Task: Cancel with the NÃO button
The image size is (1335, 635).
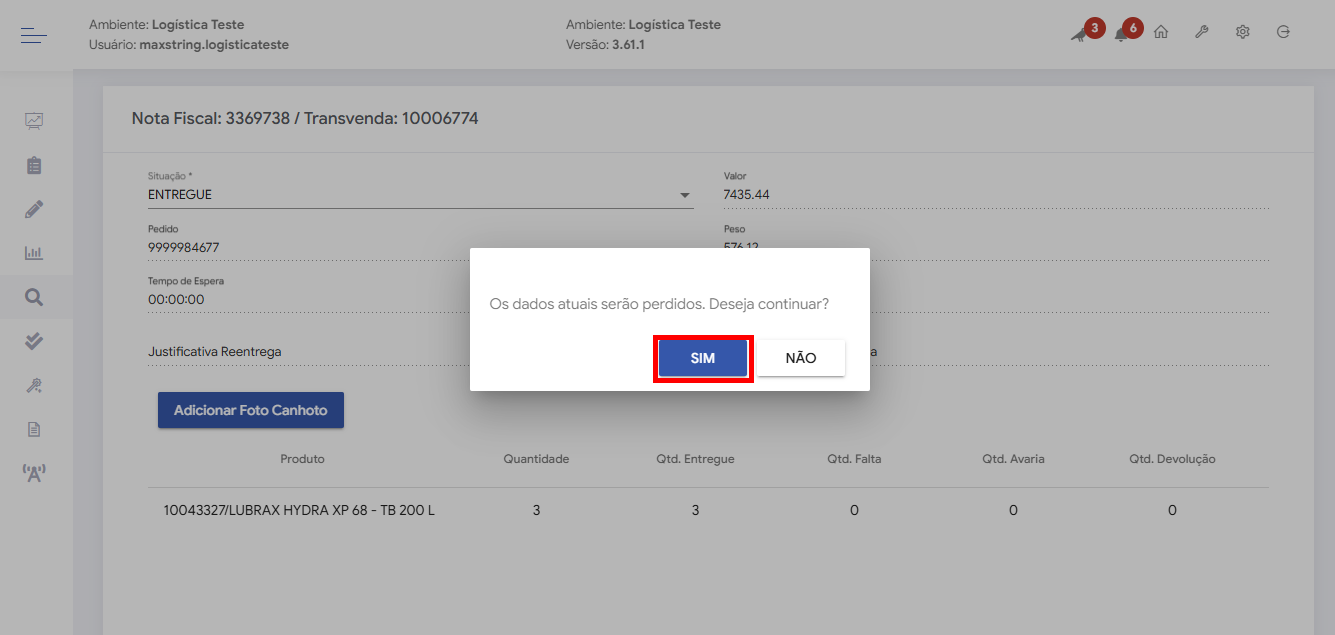Action: (801, 358)
